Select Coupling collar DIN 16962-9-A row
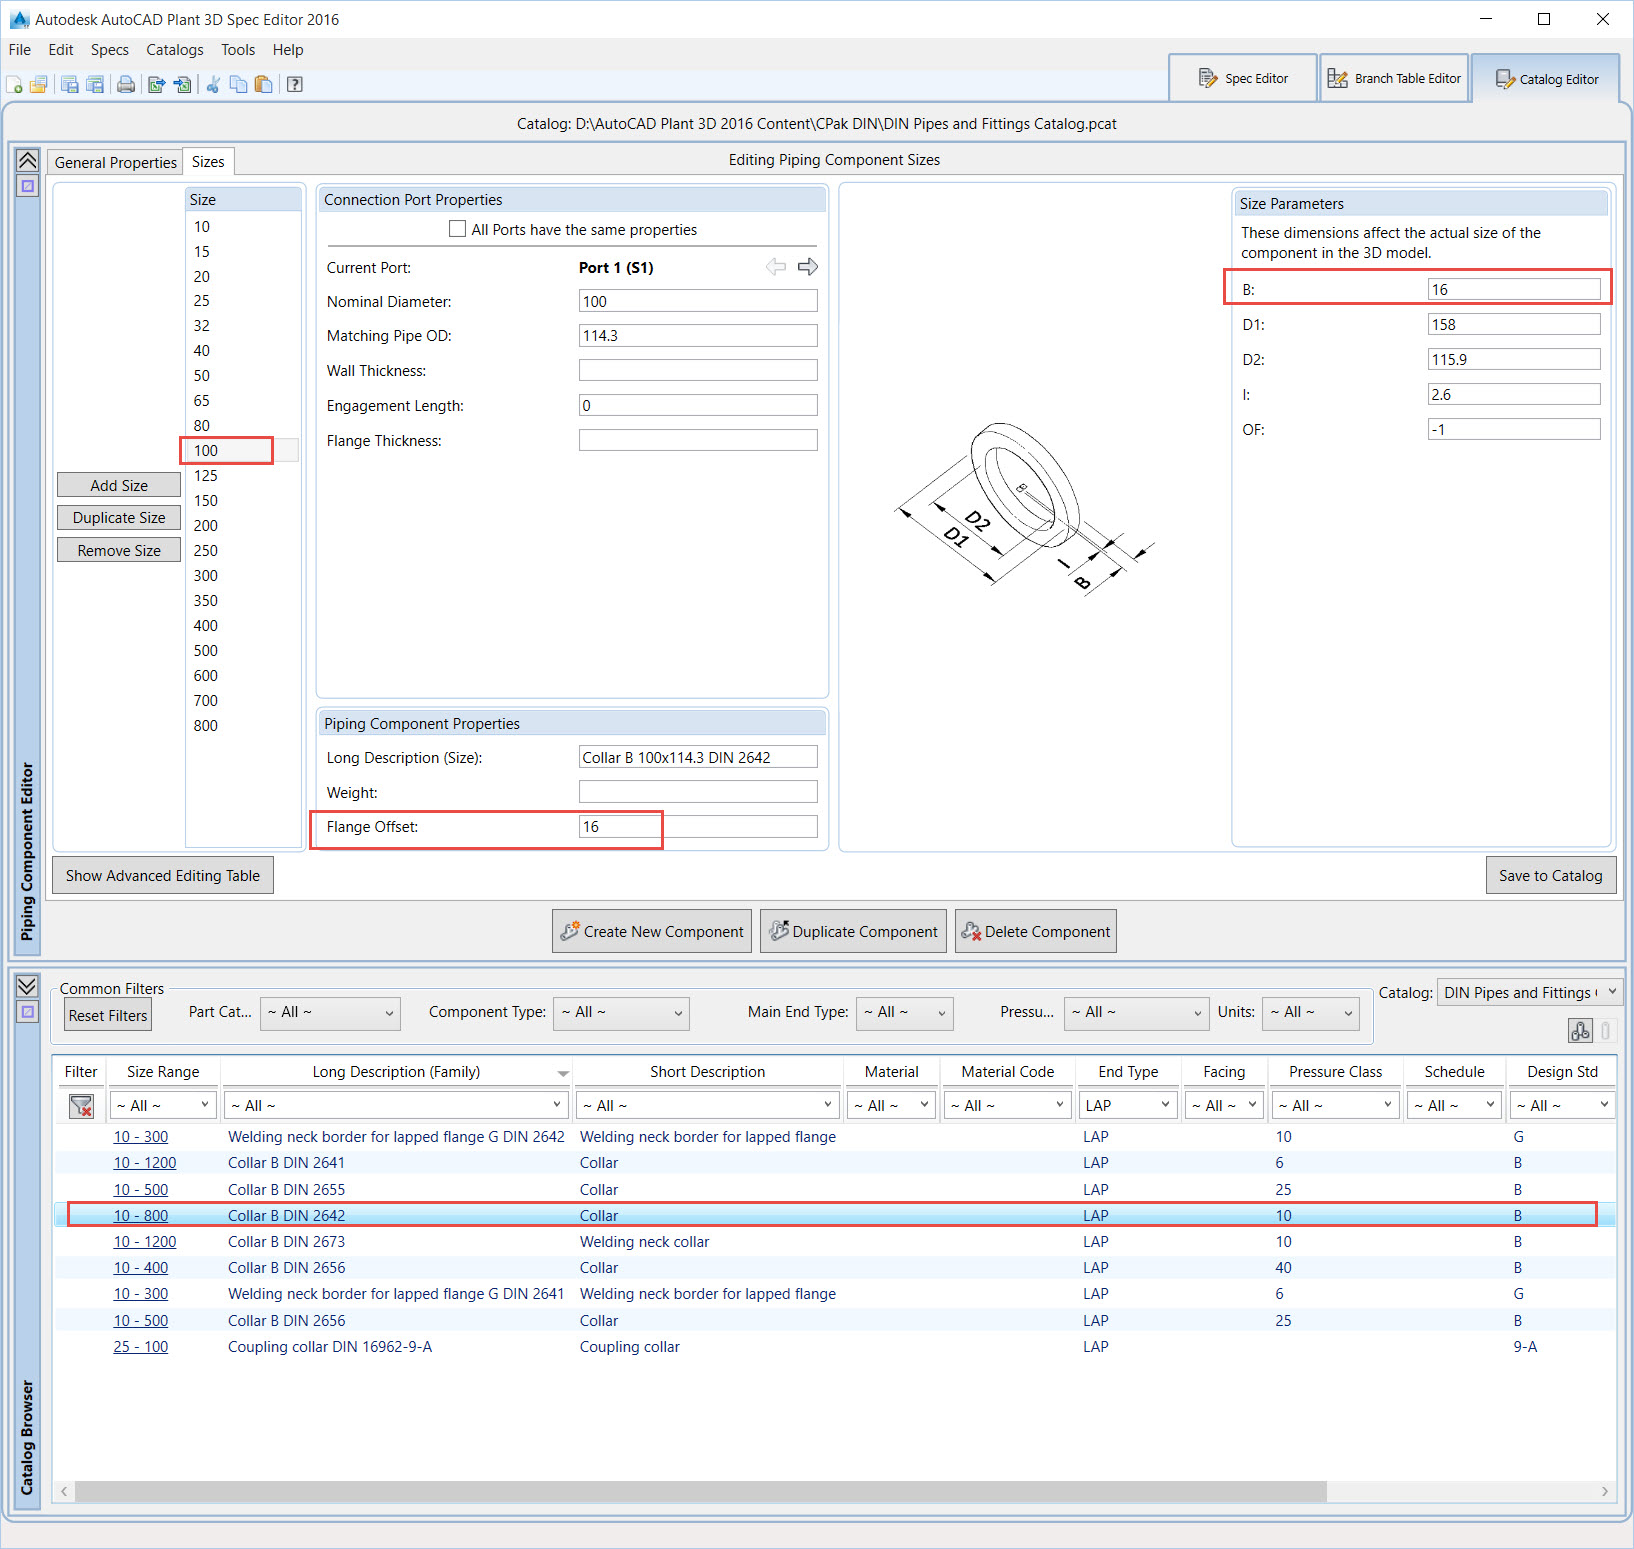Screen dimensions: 1634x1549 [x=835, y=1347]
